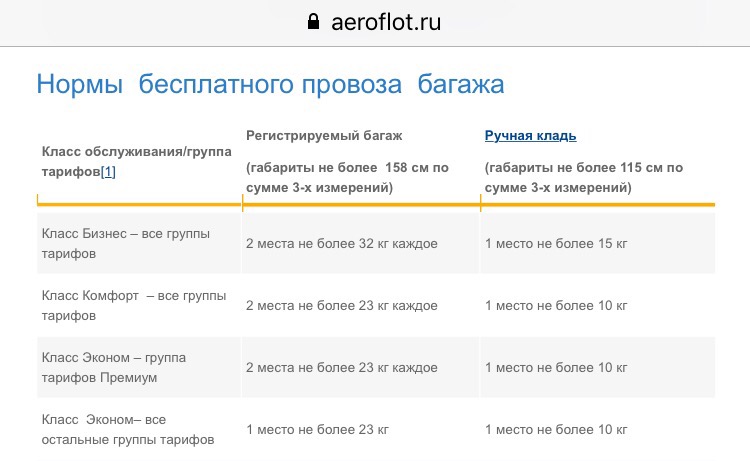Click the "Класс Комфорт" row label

coord(133,305)
